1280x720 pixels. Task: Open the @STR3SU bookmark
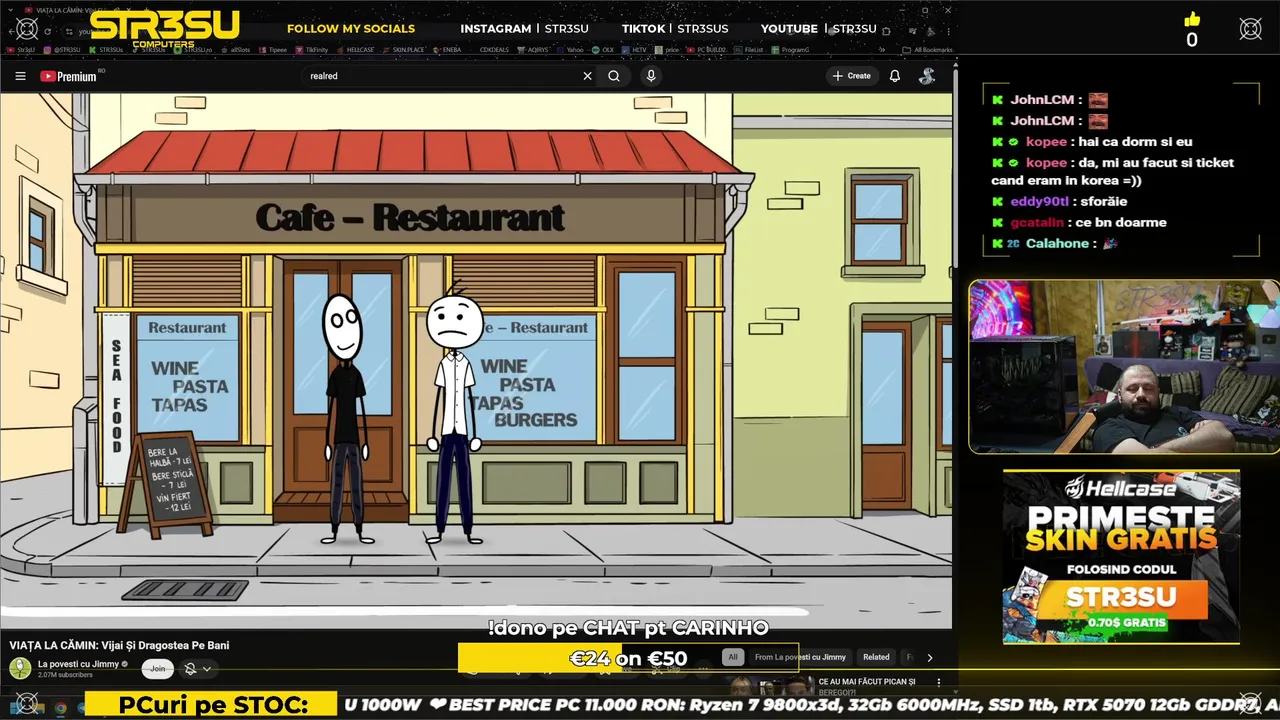pos(64,49)
